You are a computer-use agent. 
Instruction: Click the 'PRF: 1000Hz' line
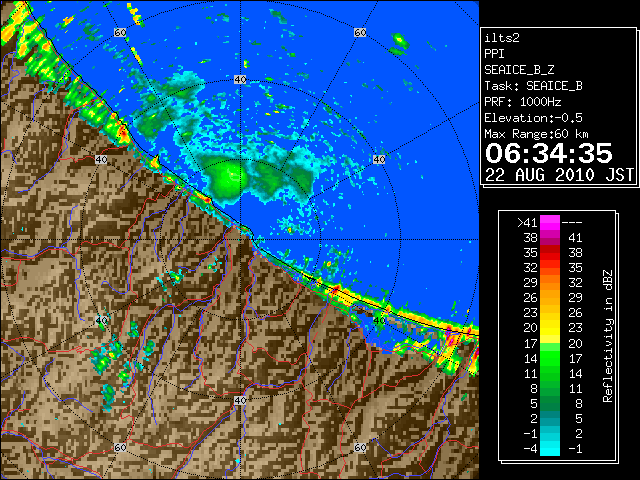click(523, 102)
